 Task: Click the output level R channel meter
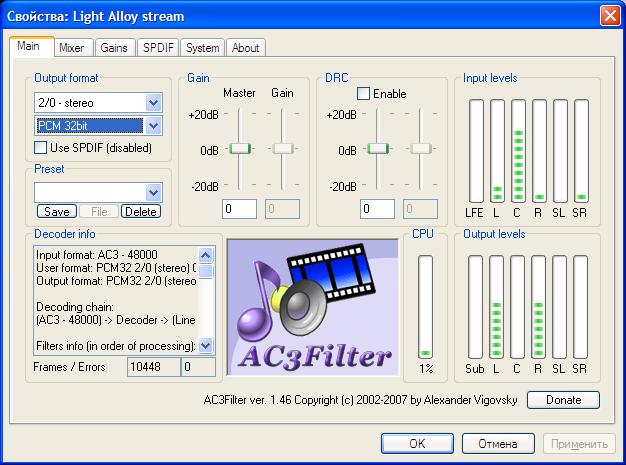(538, 307)
